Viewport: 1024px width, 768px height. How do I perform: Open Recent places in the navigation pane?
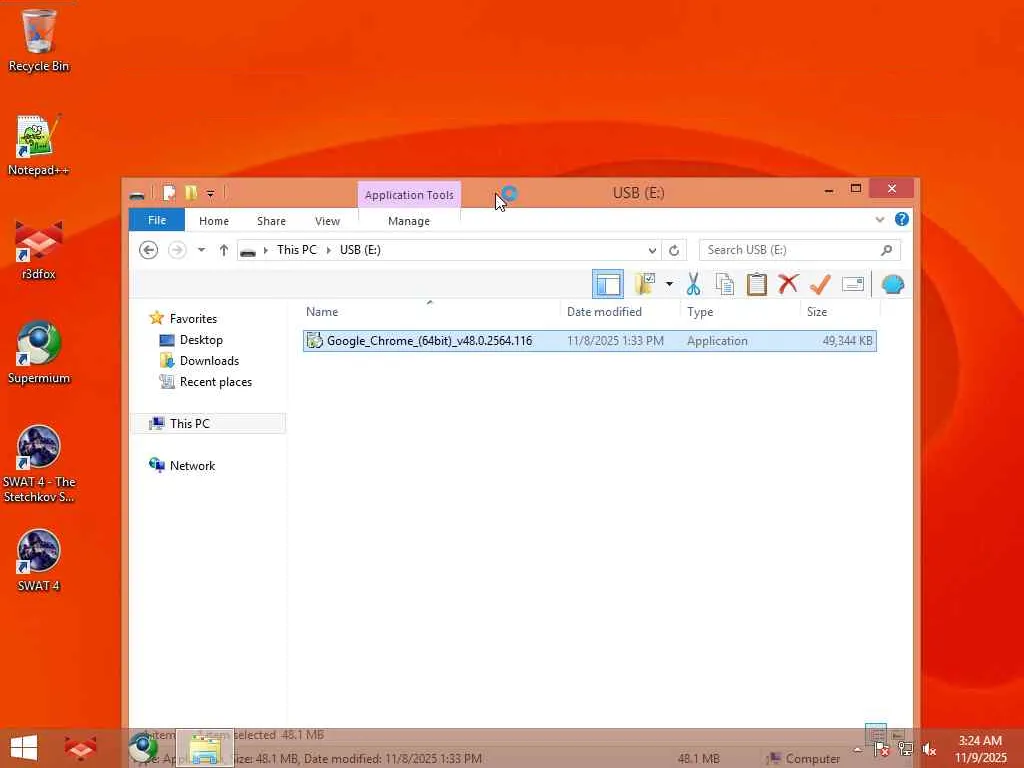click(x=216, y=382)
